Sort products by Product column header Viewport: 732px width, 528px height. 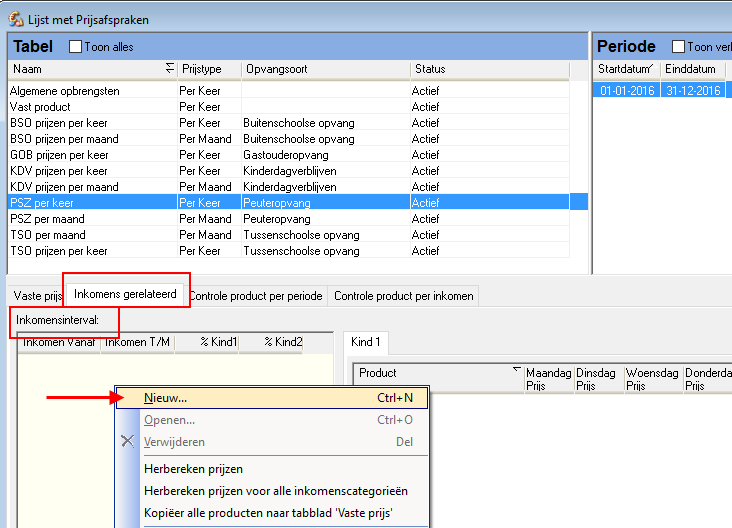point(438,373)
